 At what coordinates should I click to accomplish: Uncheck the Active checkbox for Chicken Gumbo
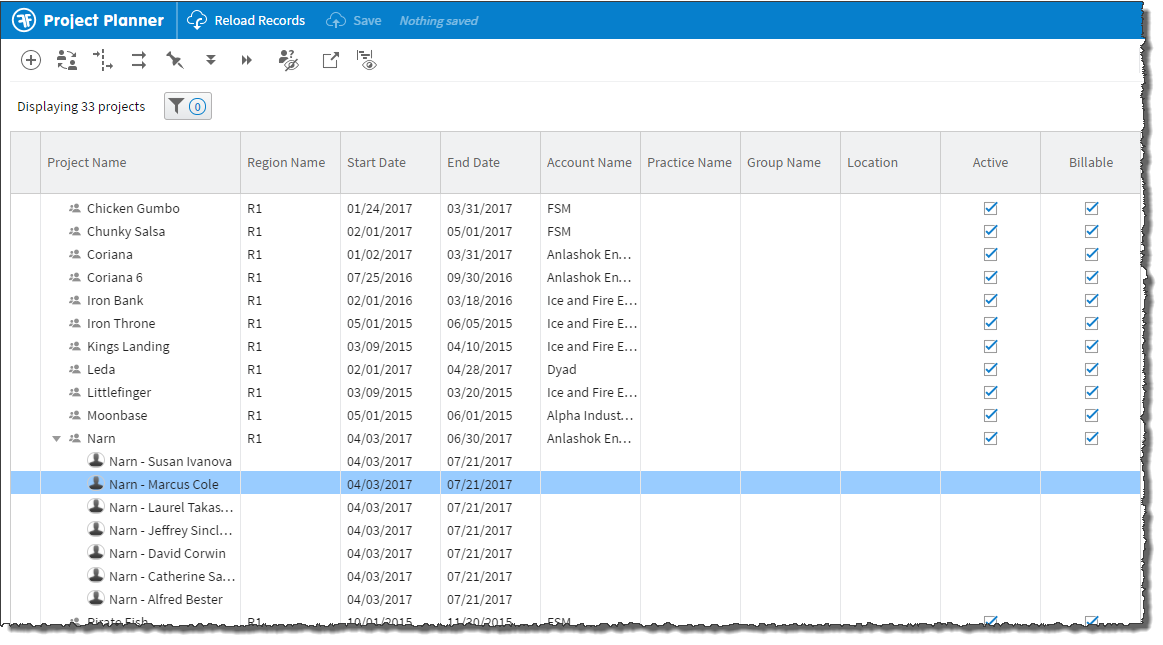(990, 209)
